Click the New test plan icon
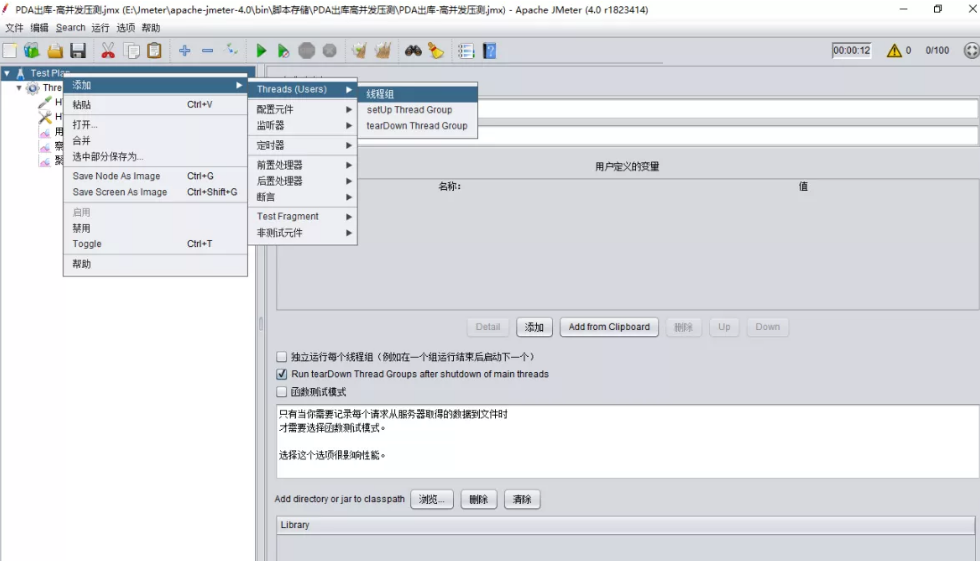This screenshot has height=561, width=980. pyautogui.click(x=10, y=51)
